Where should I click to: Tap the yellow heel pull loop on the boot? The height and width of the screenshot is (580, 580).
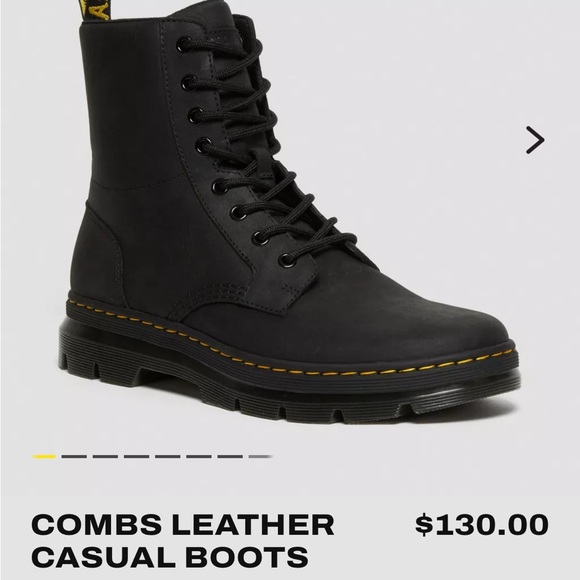(x=94, y=10)
